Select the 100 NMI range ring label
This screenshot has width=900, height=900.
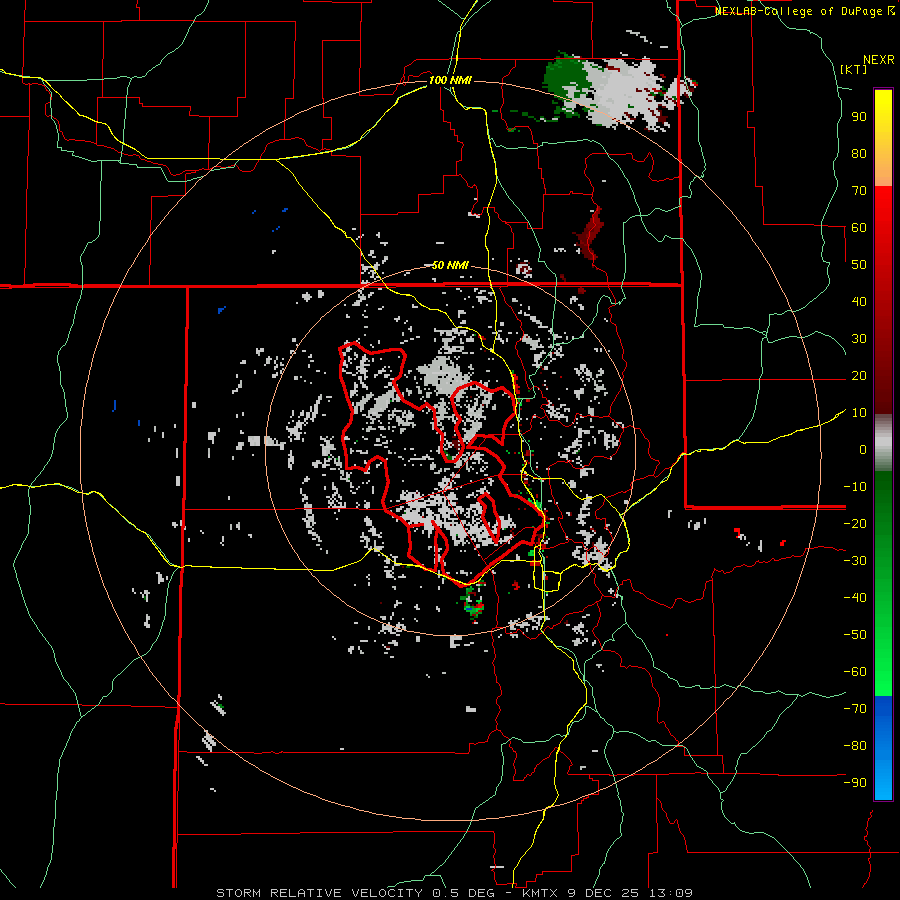point(450,80)
